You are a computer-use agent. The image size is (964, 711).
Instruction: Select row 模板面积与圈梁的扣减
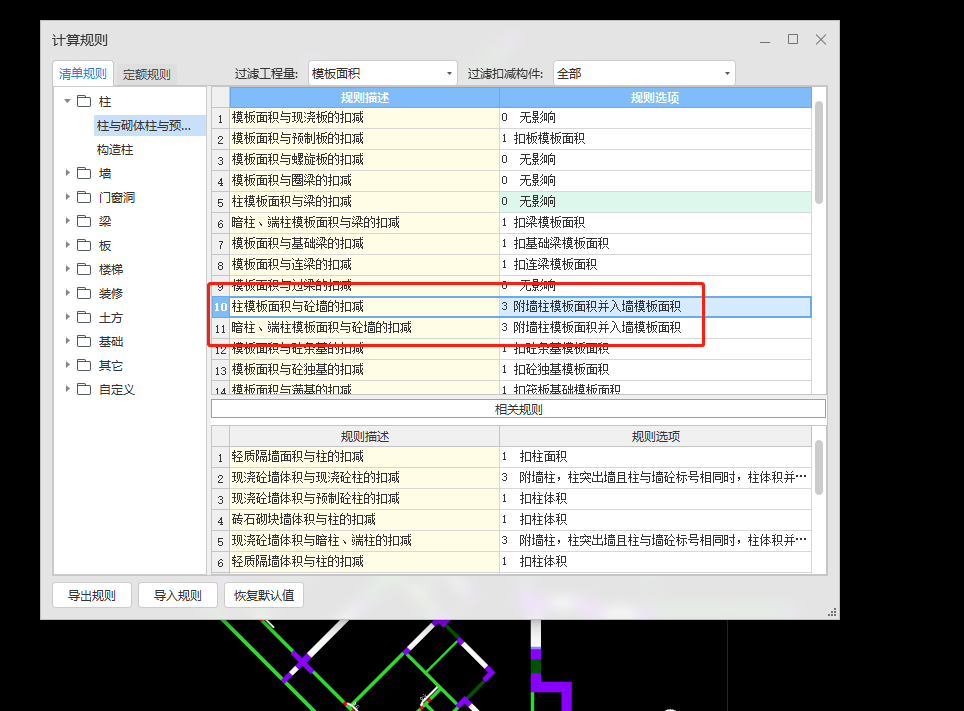[x=365, y=180]
